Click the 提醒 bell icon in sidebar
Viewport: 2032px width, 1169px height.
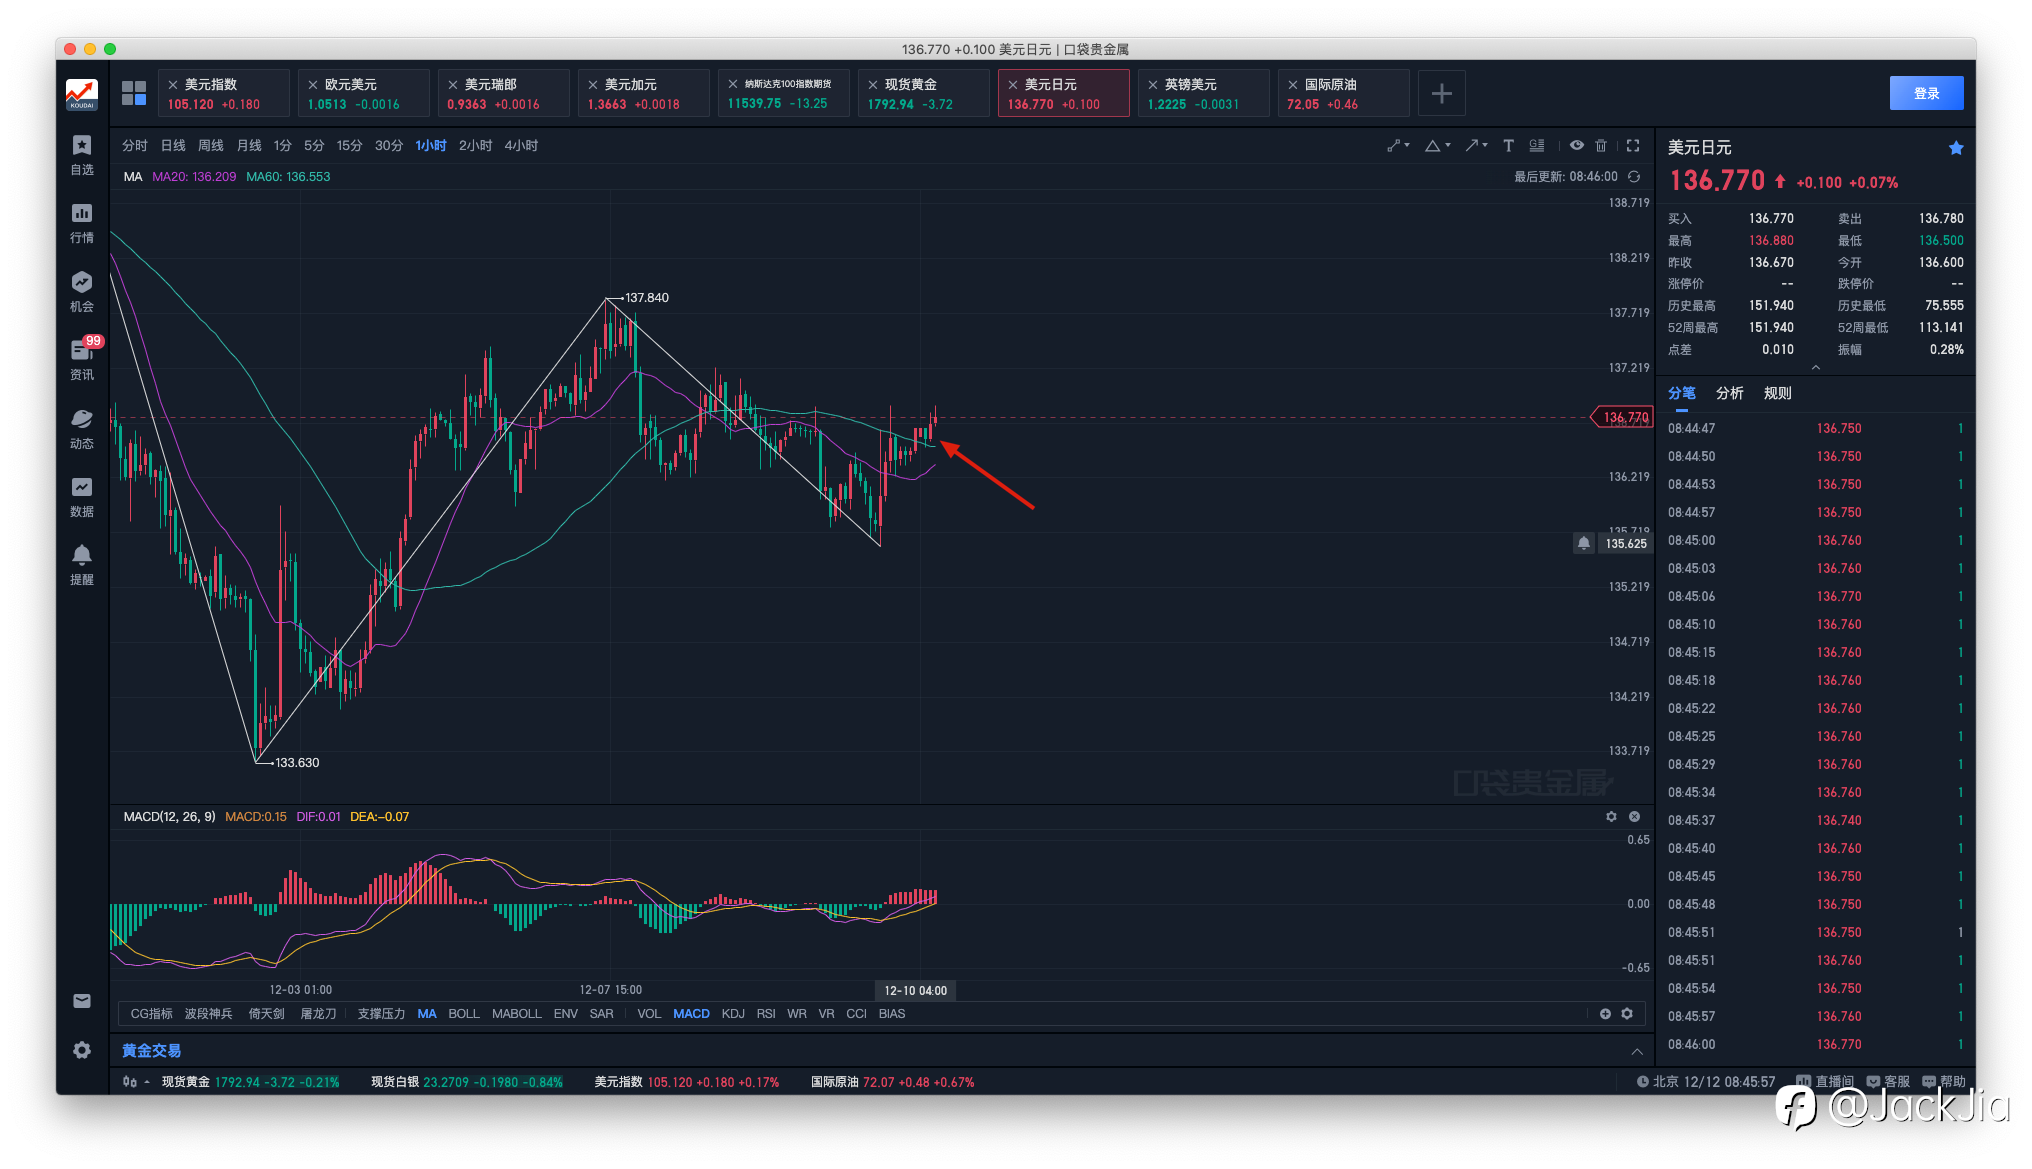(x=82, y=563)
